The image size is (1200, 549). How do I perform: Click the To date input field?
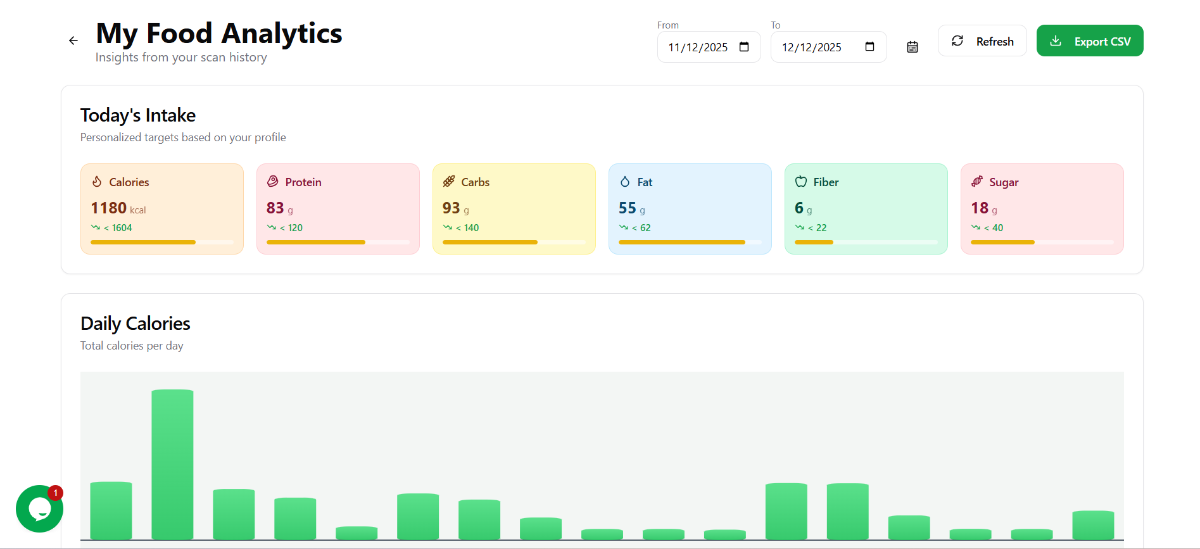pos(812,47)
